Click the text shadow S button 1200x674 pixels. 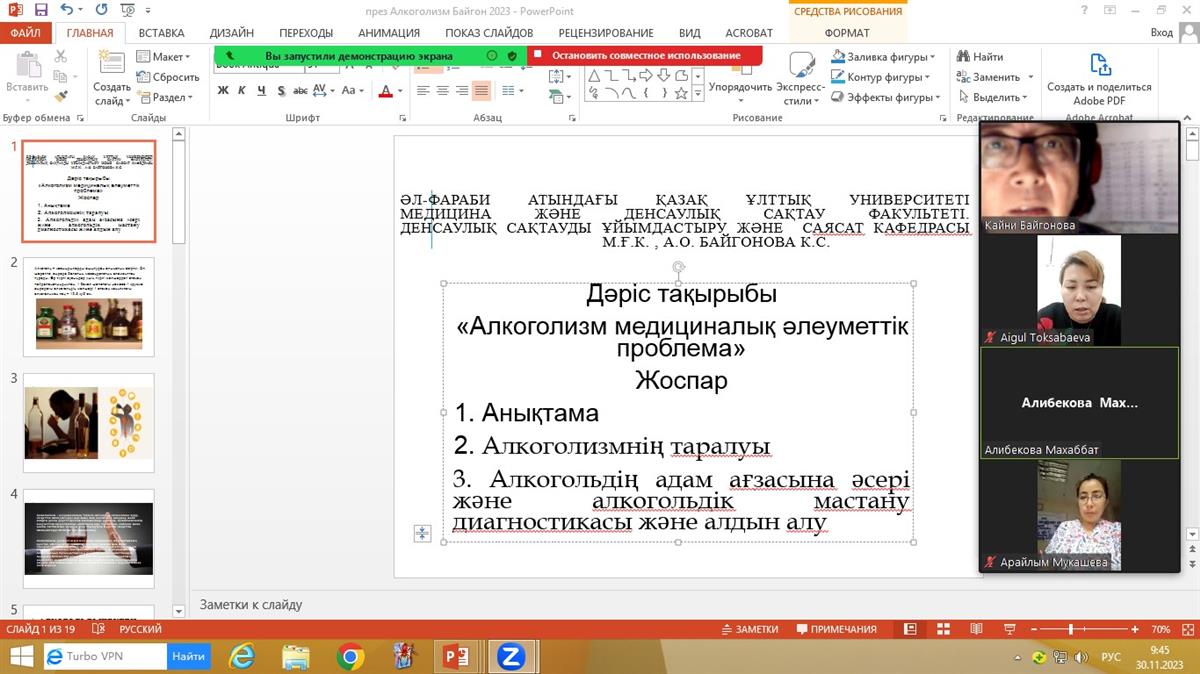(281, 91)
